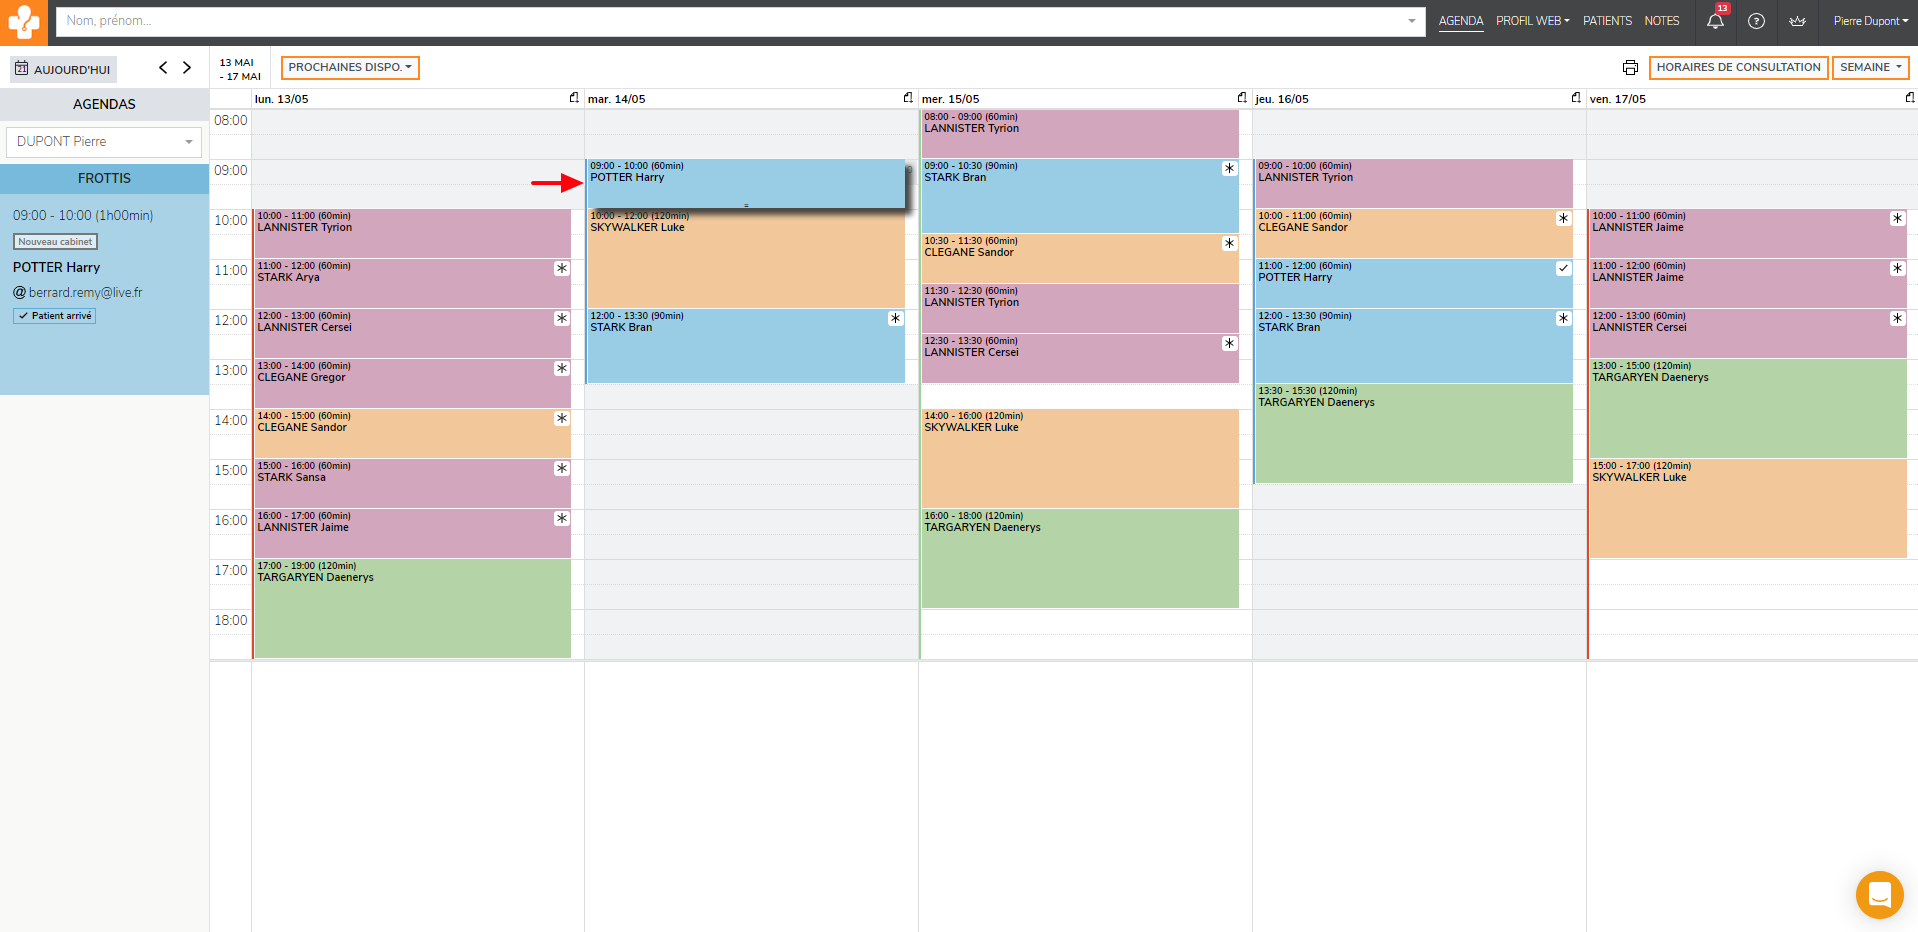Open the notifications bell showing 13 alerts
1918x932 pixels.
[1715, 21]
